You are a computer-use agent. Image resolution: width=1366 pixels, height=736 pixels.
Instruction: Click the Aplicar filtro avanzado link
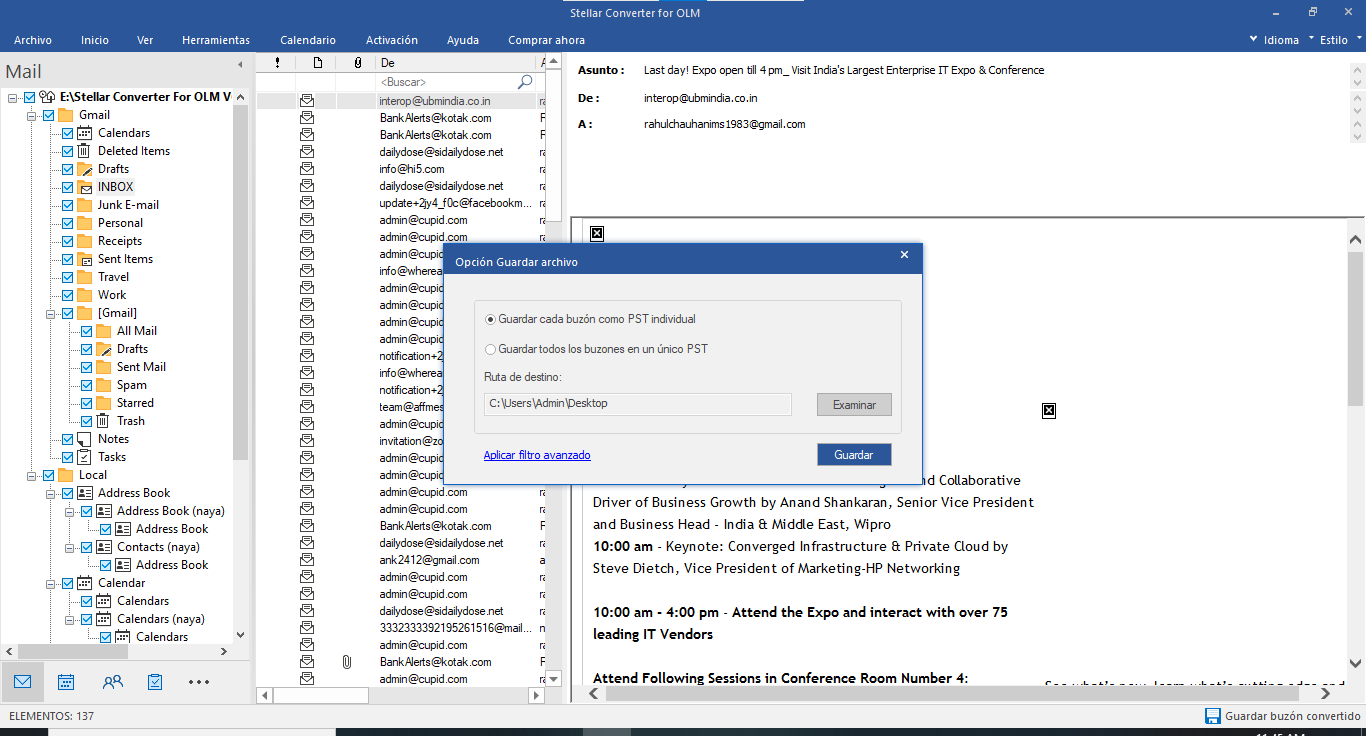(537, 455)
